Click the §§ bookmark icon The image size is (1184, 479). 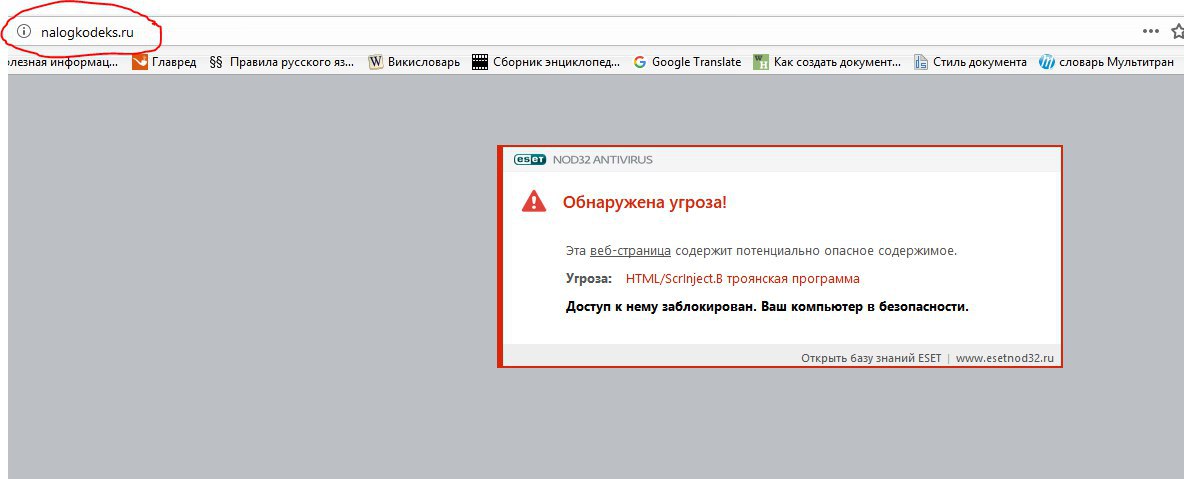pos(216,62)
